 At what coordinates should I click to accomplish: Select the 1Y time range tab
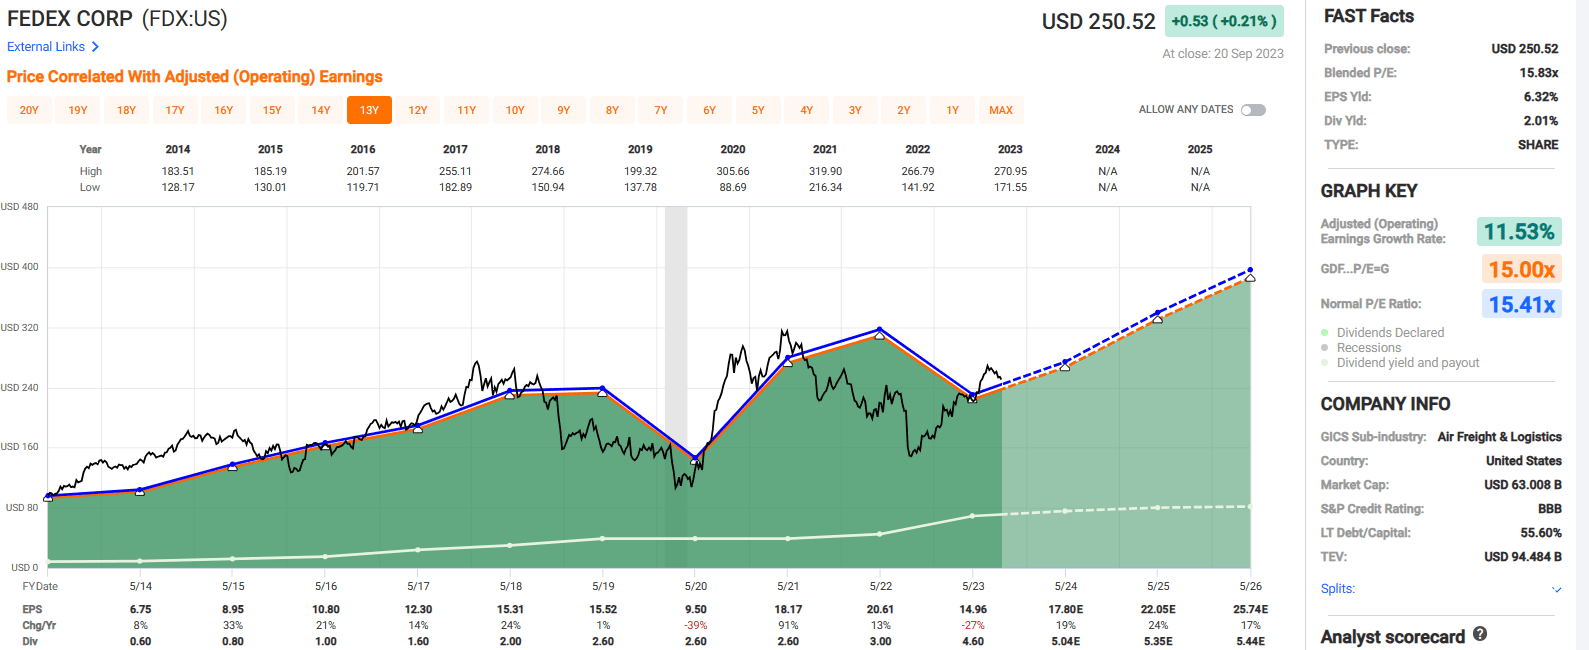point(953,110)
